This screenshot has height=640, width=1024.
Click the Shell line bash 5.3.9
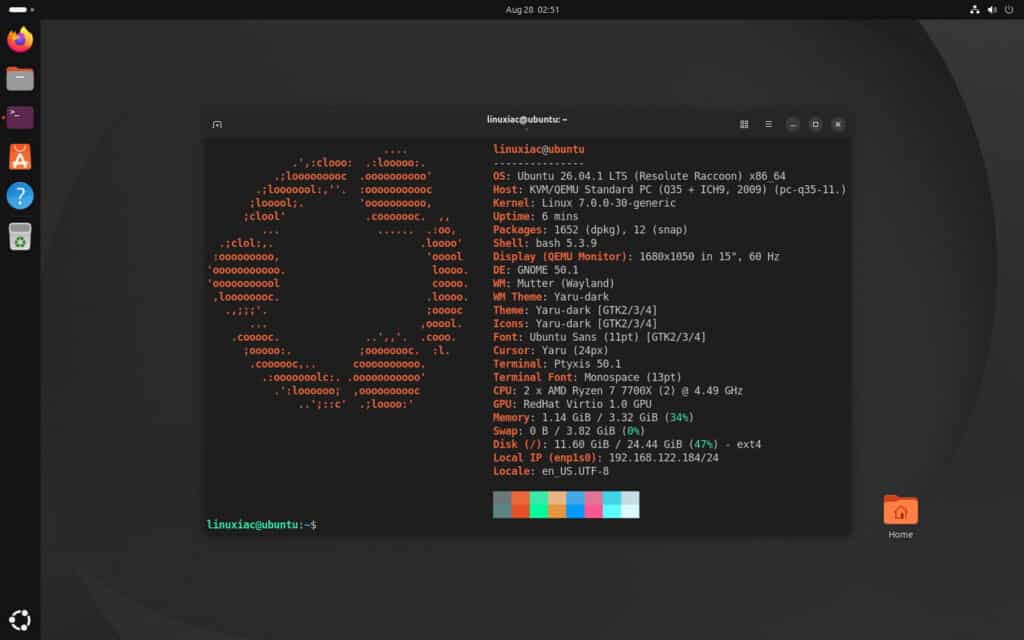click(545, 243)
